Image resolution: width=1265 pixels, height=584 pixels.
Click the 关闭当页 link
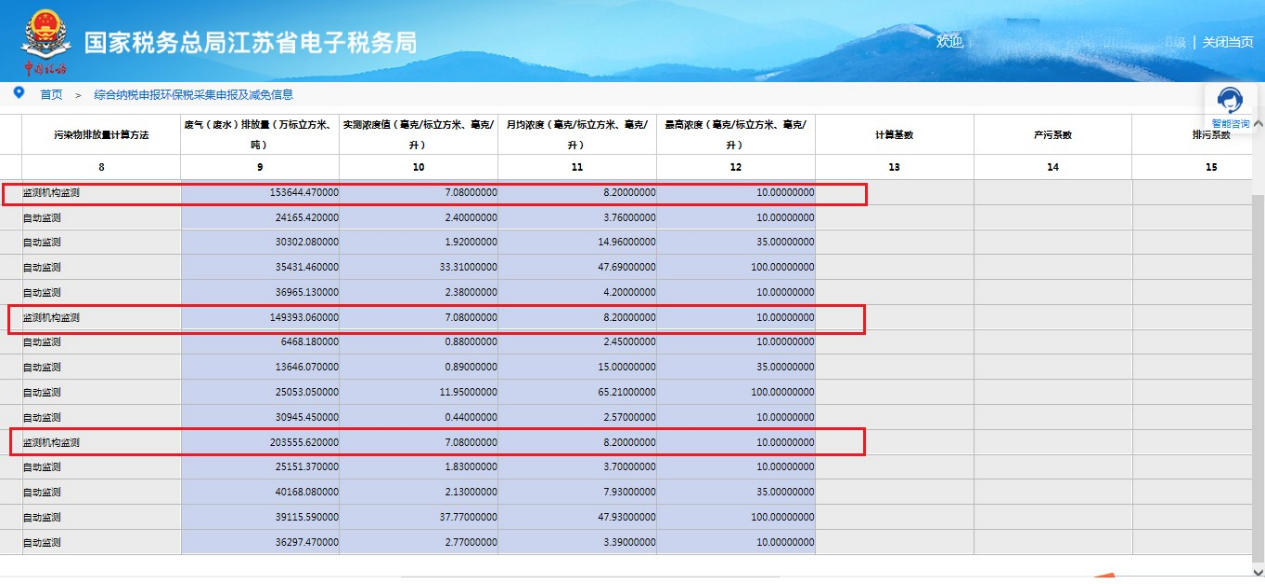point(1227,42)
